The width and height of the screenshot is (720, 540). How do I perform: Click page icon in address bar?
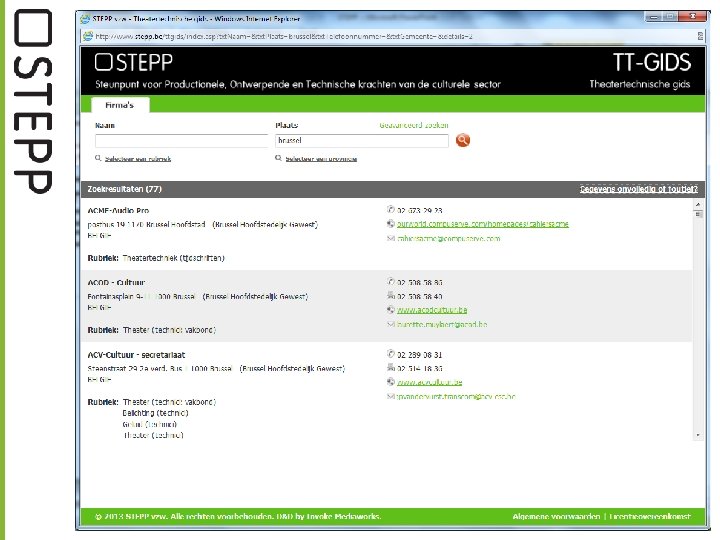(88, 36)
